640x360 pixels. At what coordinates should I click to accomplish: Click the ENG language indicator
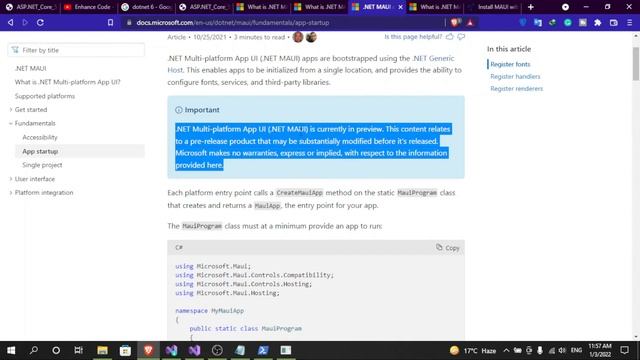pos(576,350)
